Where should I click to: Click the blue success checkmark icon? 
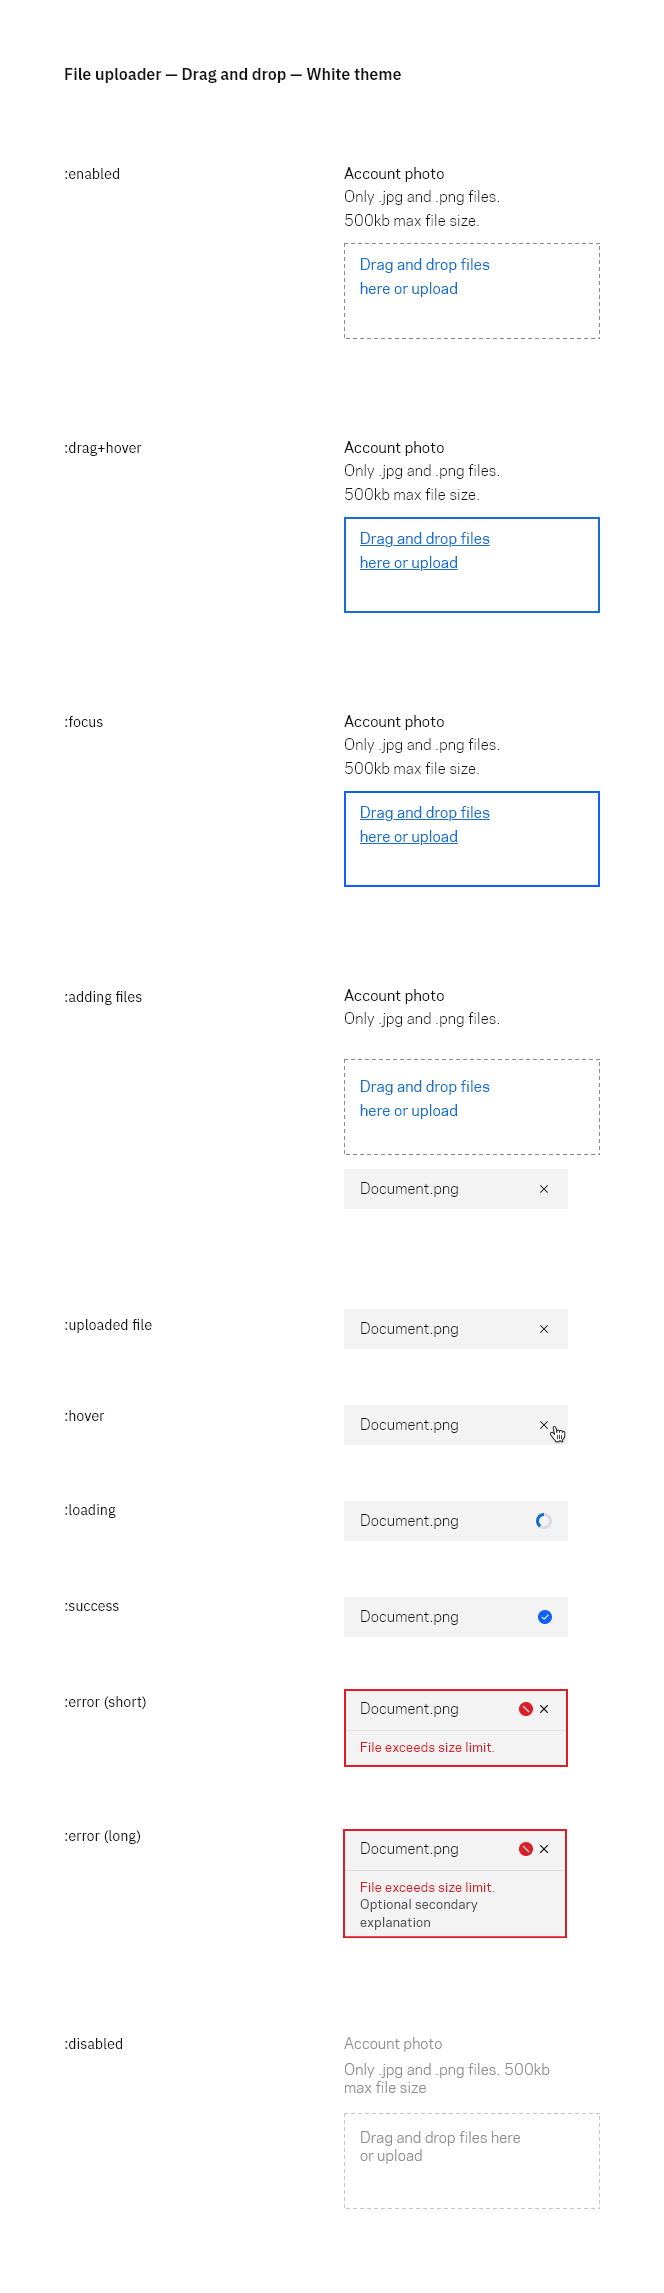point(545,1617)
